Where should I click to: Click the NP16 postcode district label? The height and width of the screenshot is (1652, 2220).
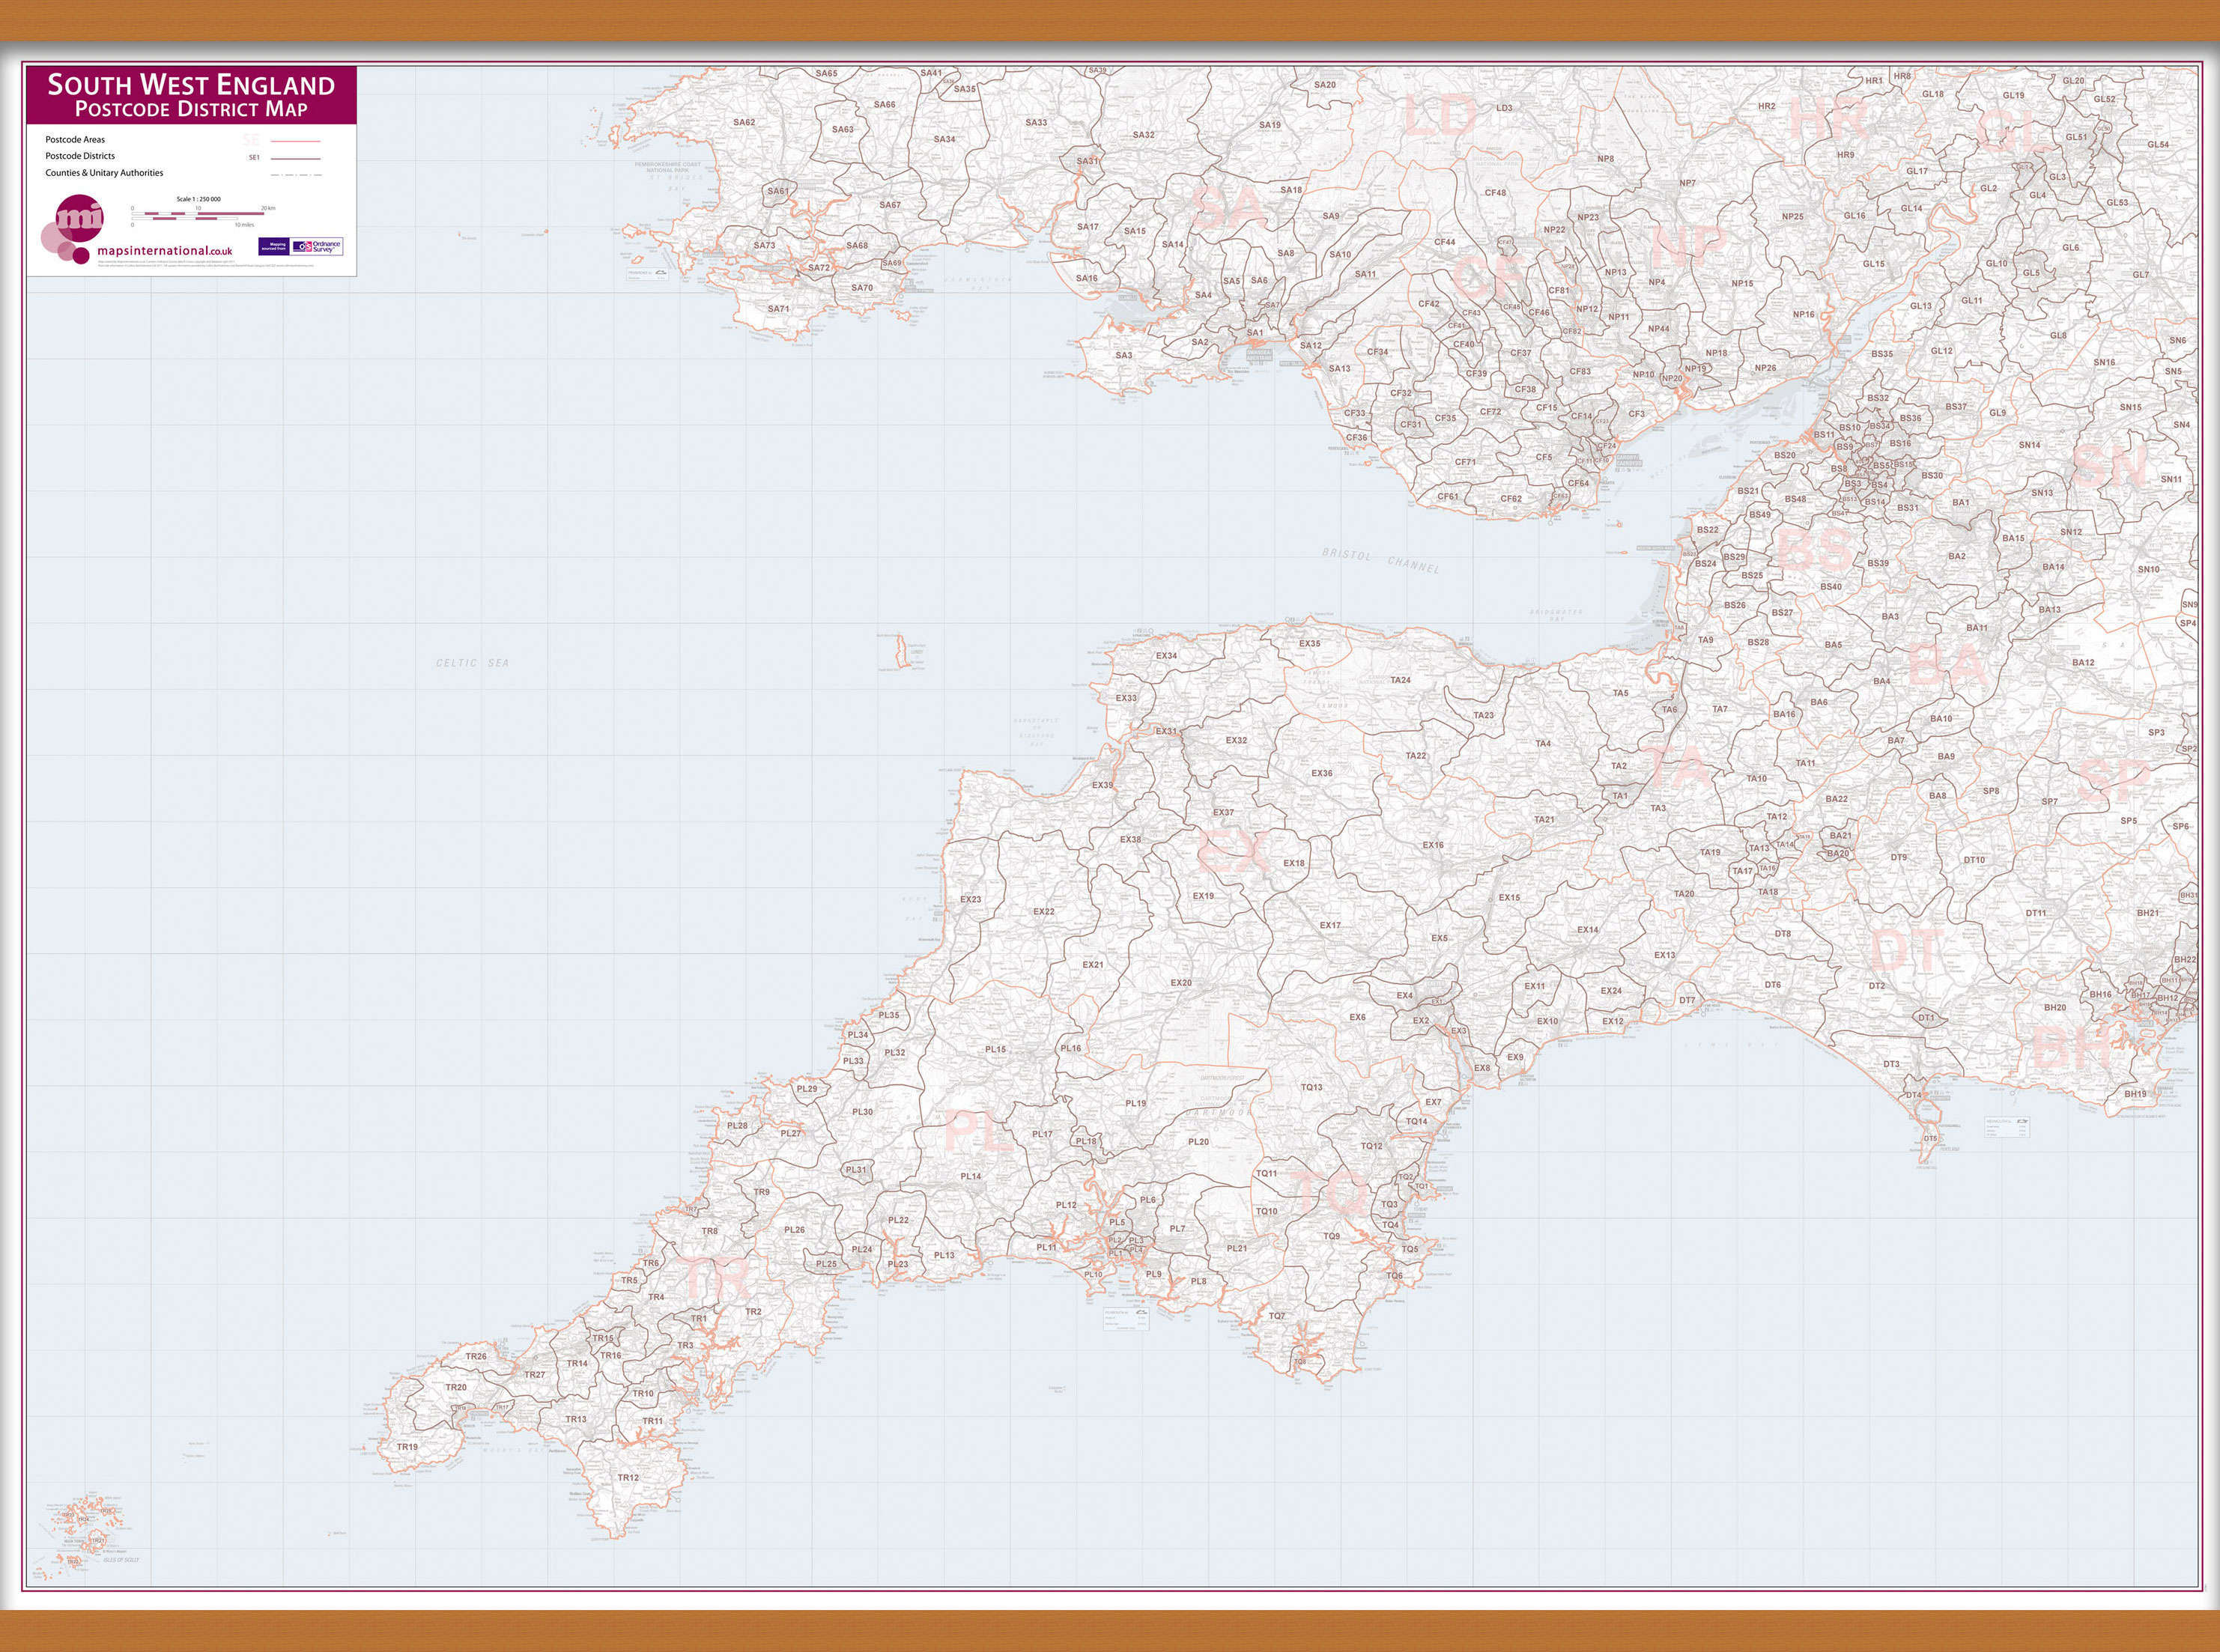coord(1804,314)
